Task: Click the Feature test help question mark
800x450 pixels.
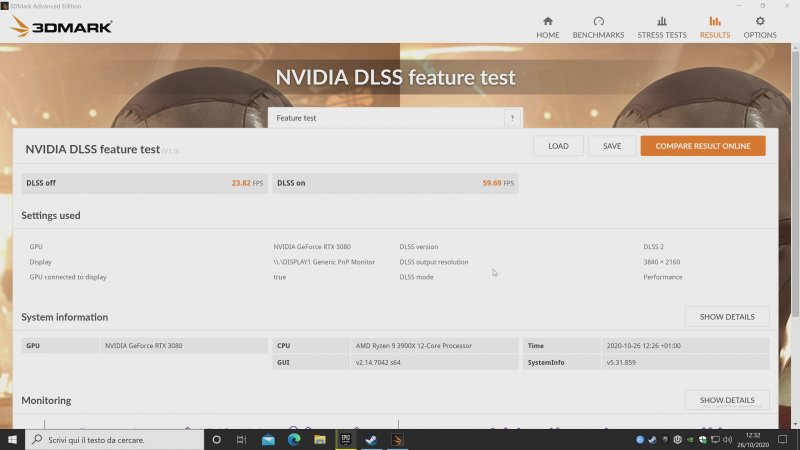Action: coord(512,118)
